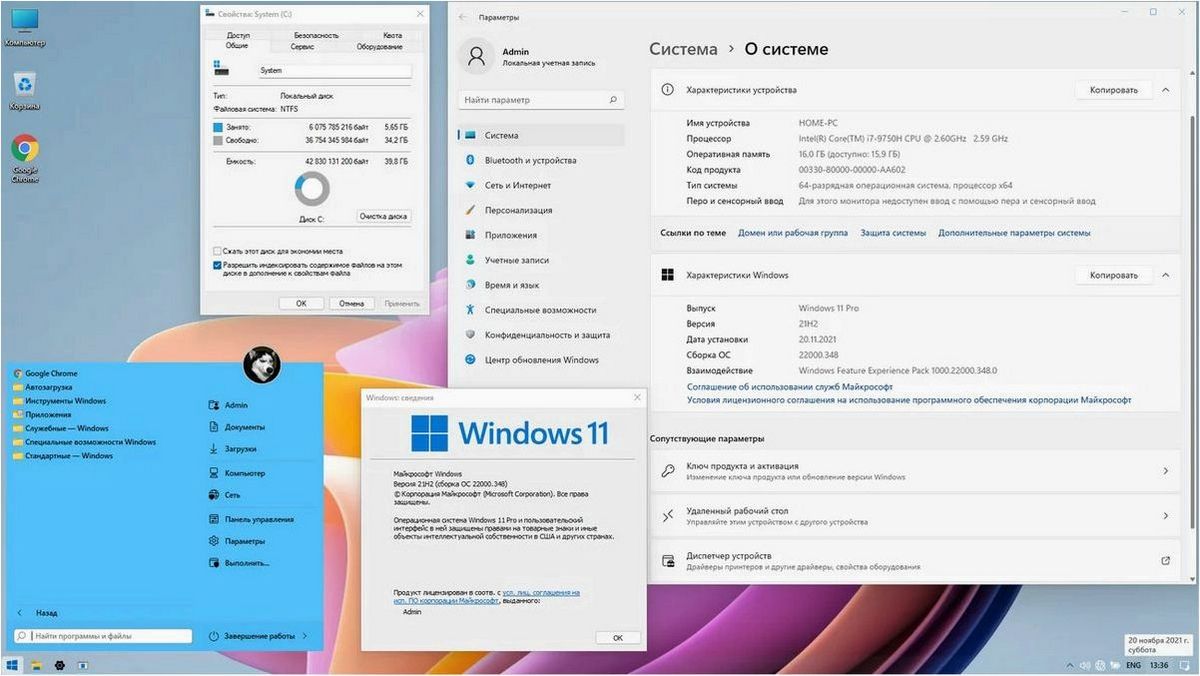Open Домен или рабочая группа link

792,233
